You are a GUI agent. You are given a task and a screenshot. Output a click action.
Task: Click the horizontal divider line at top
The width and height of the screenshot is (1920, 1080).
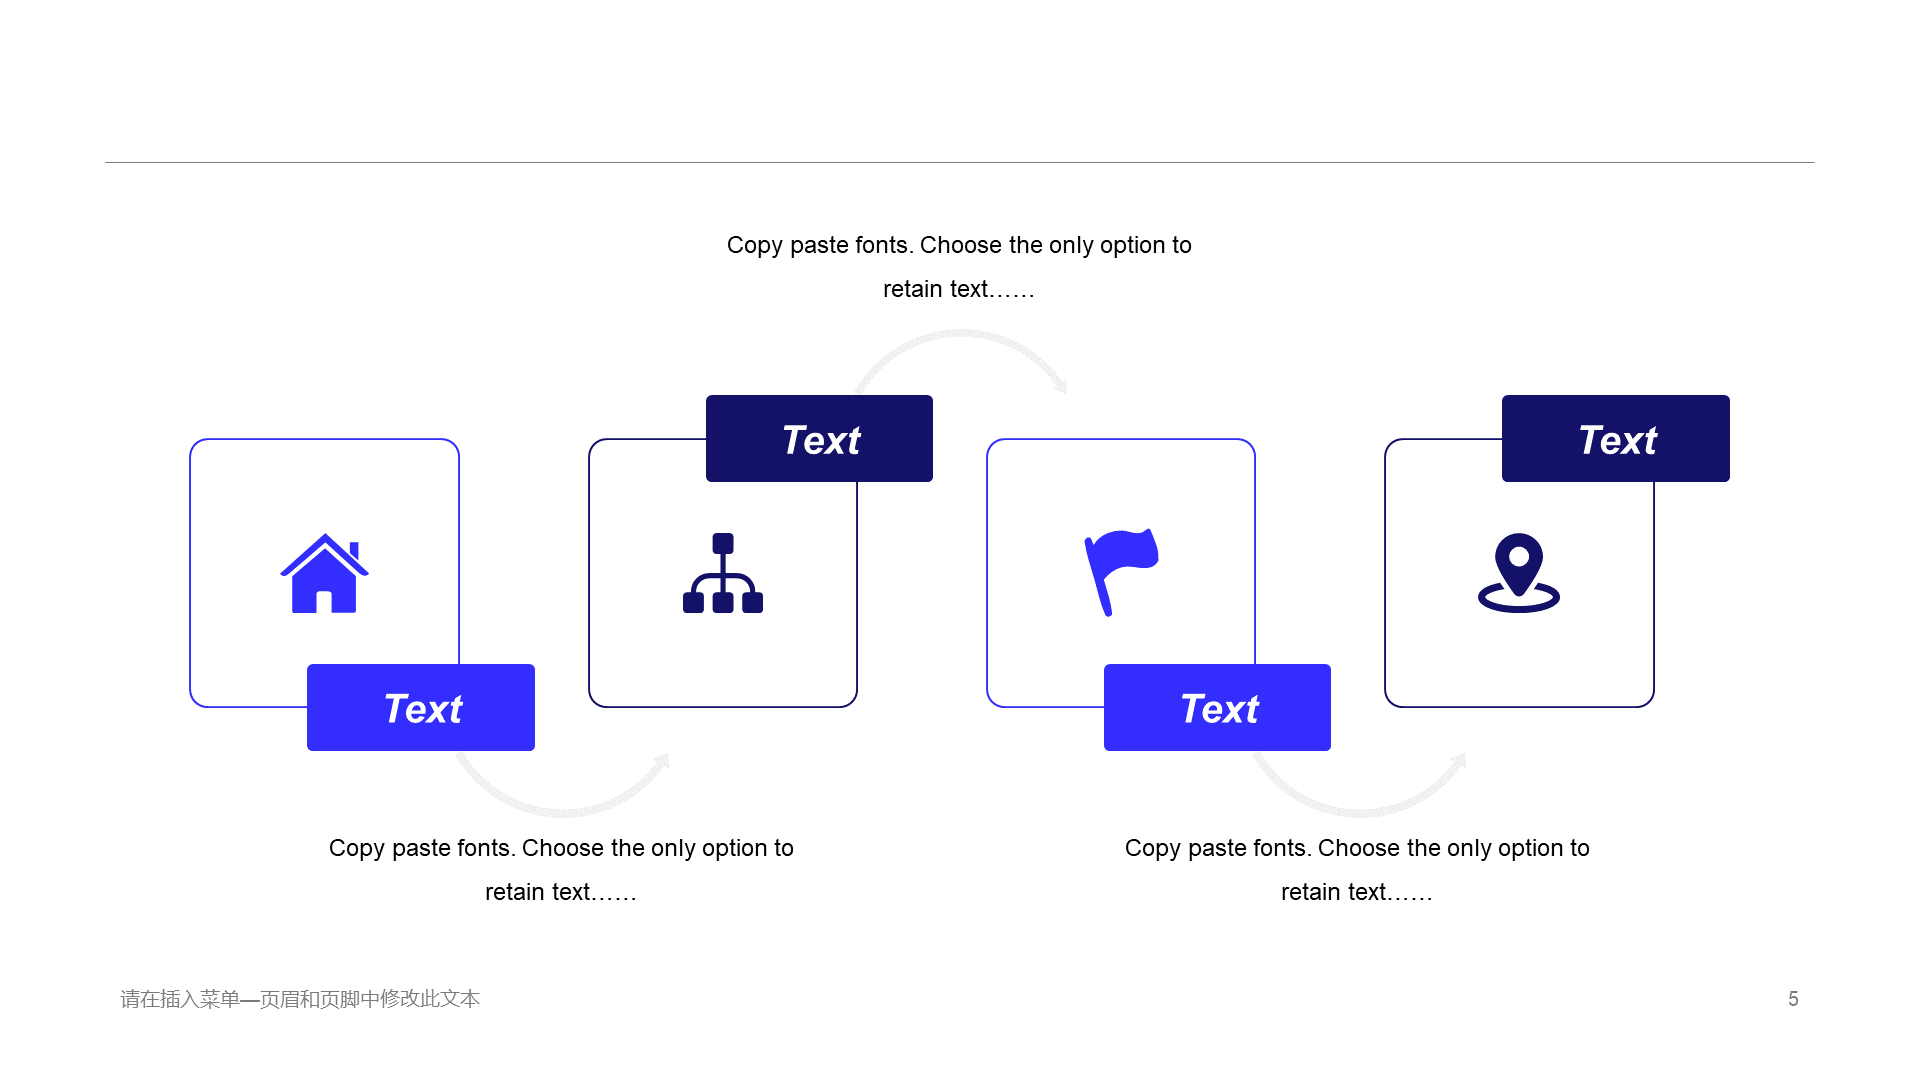click(x=959, y=162)
